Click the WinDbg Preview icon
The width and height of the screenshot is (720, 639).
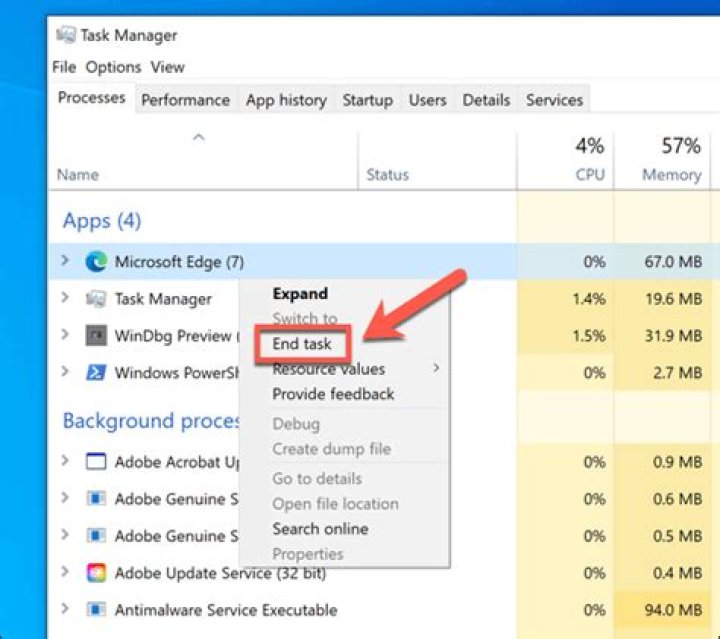tap(97, 335)
